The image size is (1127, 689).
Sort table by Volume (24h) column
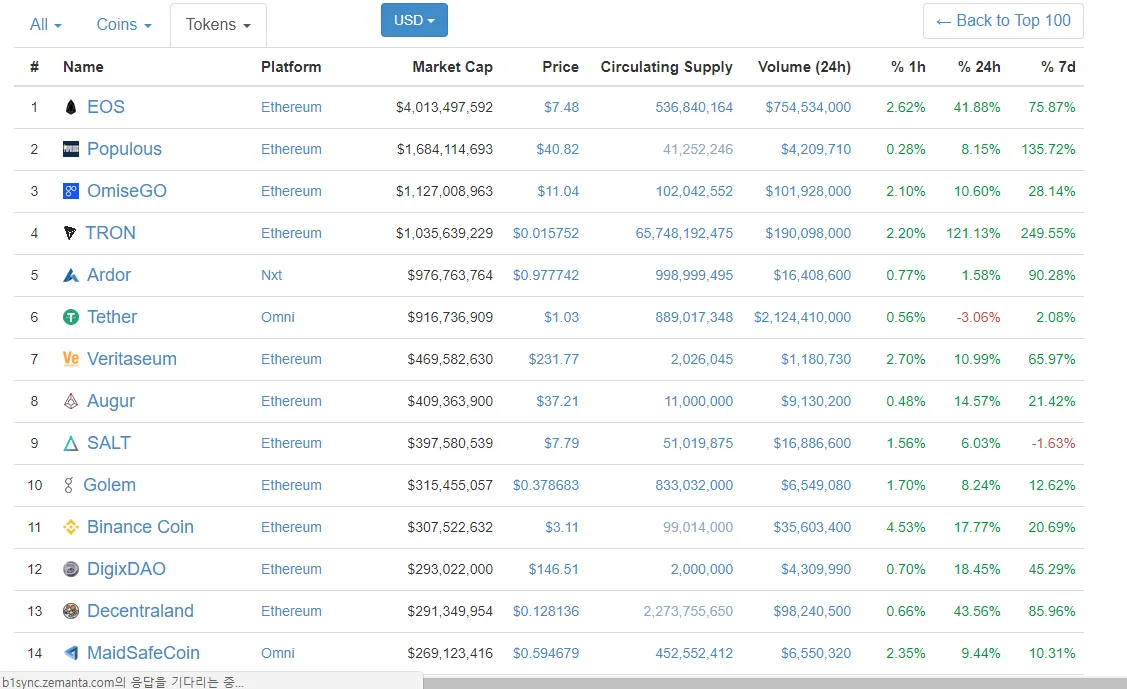(804, 67)
